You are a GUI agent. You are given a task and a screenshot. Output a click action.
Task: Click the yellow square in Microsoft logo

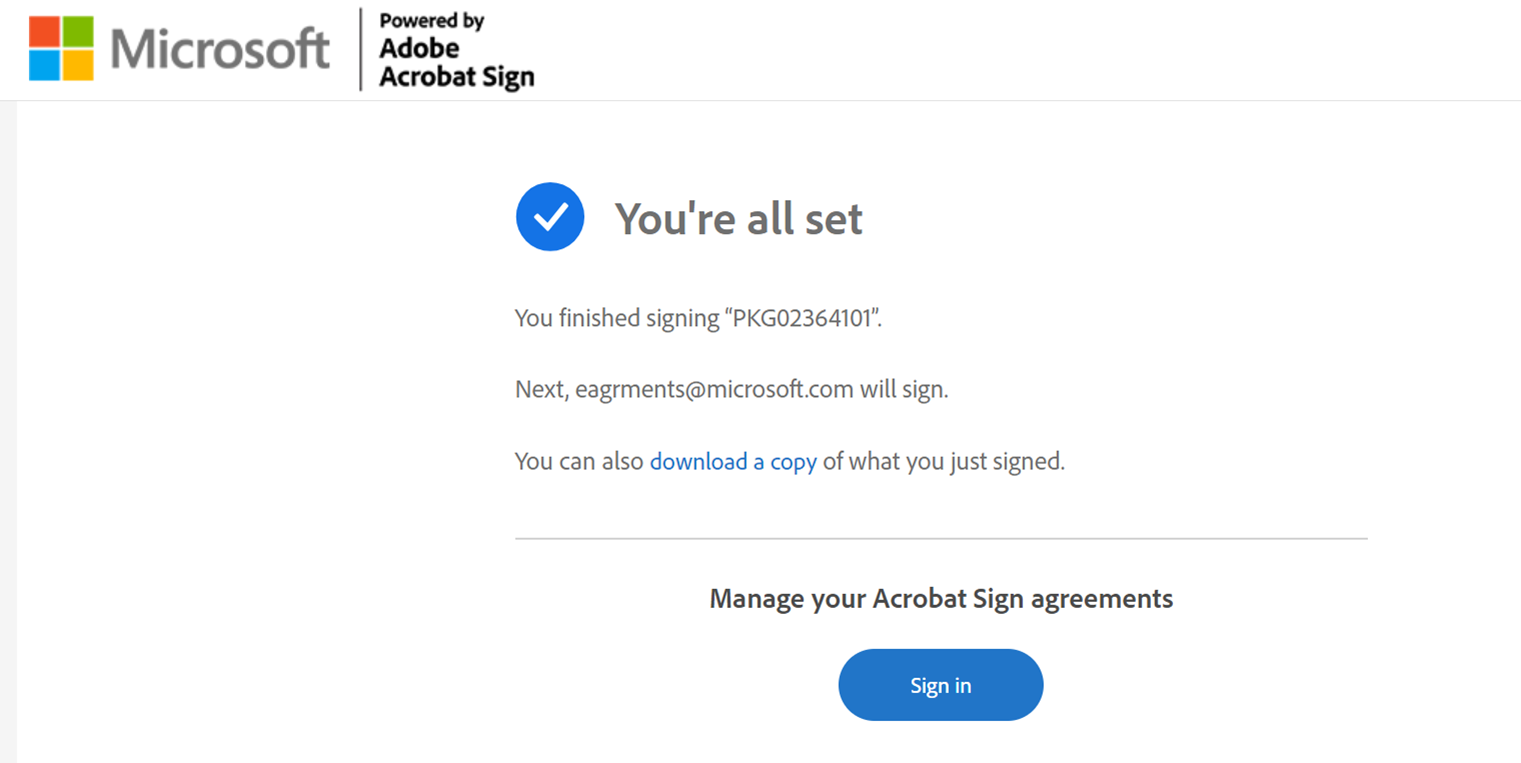click(78, 65)
